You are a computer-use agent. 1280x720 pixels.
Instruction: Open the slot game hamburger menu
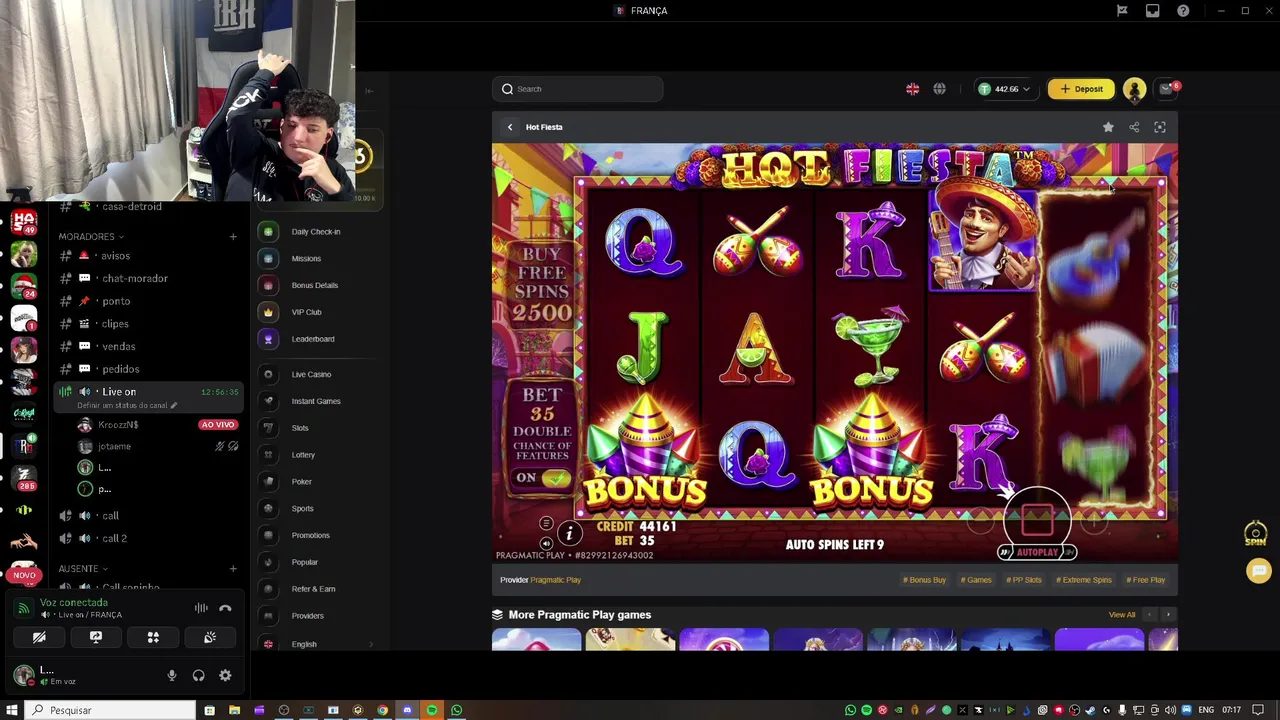546,524
